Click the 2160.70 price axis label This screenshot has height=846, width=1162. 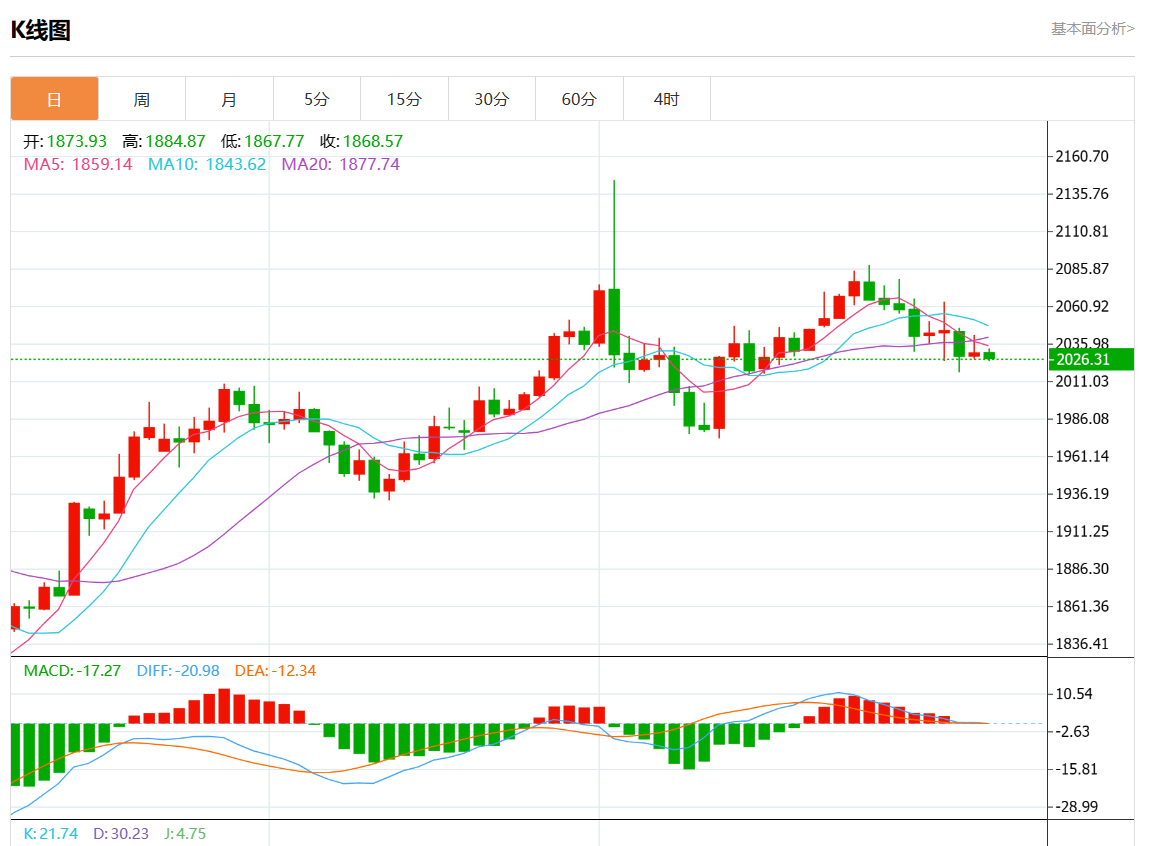pyautogui.click(x=1082, y=156)
